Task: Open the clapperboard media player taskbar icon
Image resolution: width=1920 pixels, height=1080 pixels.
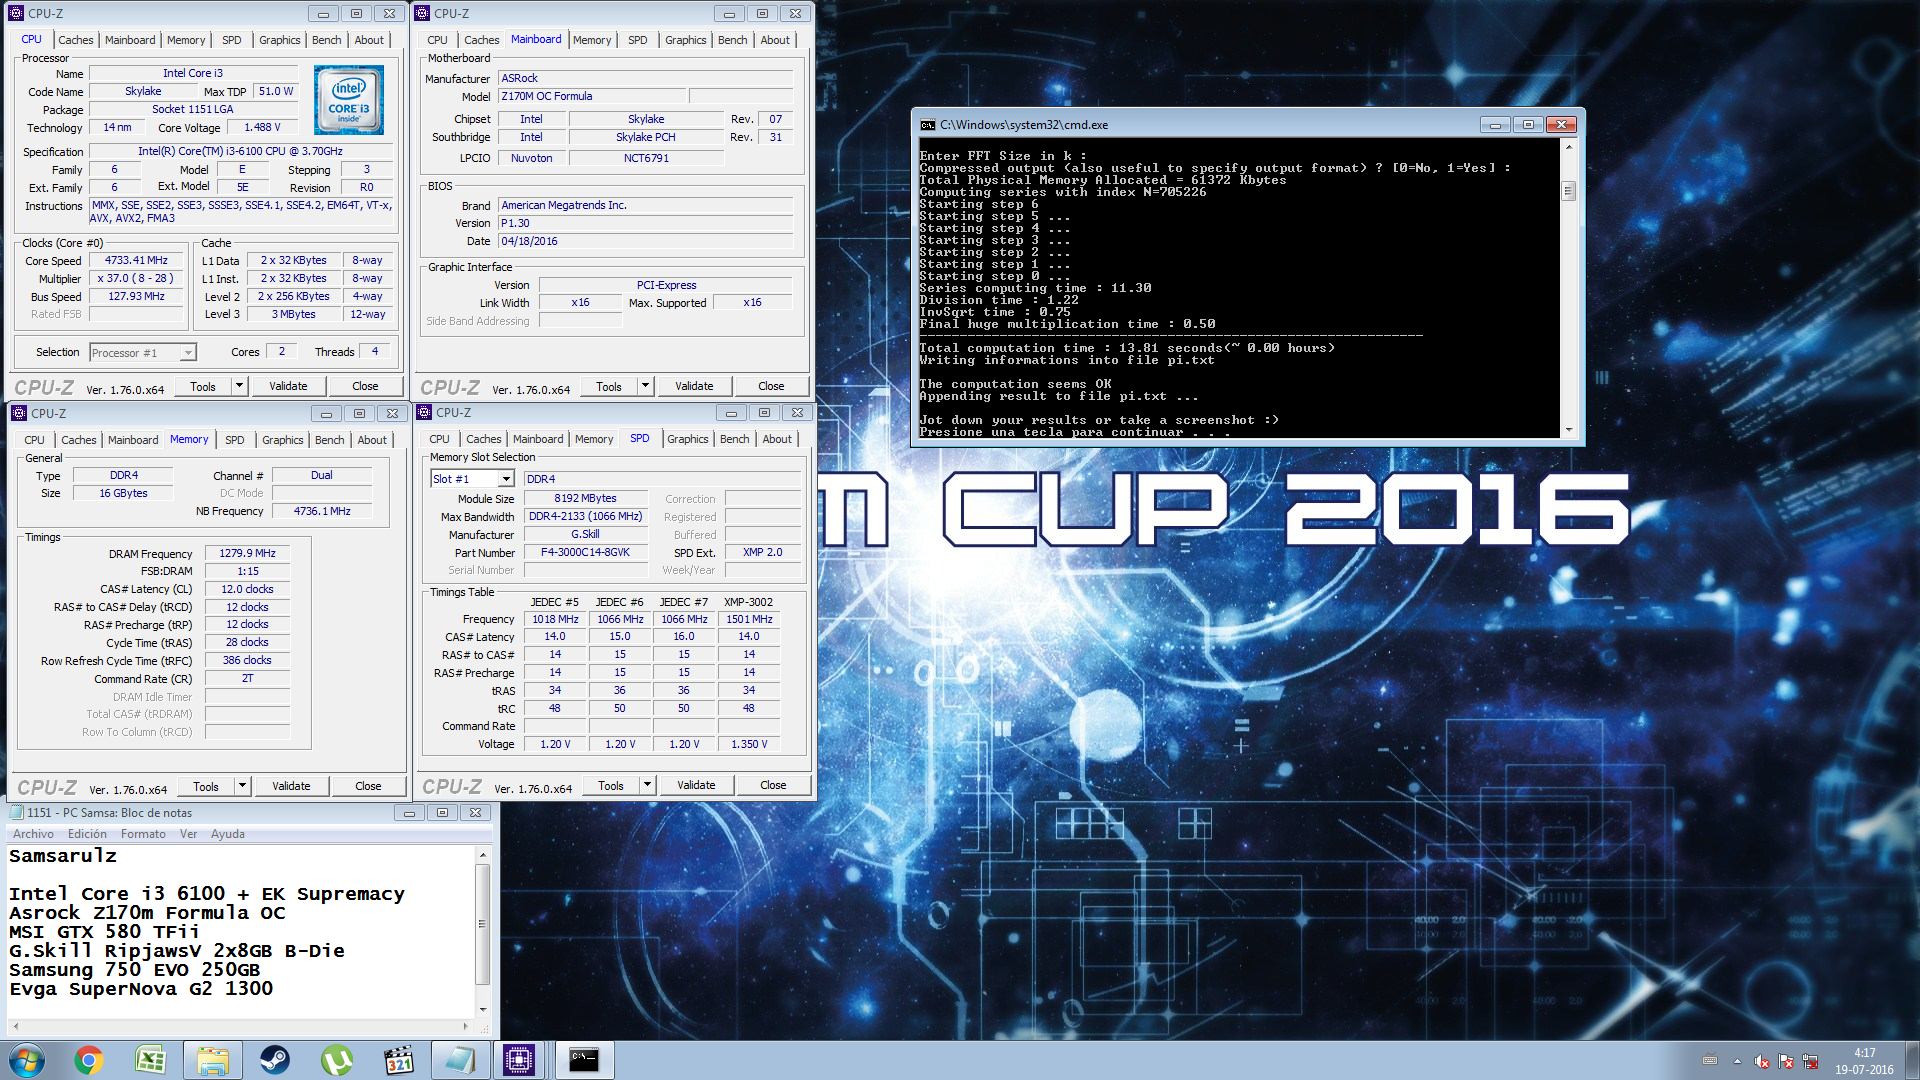Action: 399,1060
